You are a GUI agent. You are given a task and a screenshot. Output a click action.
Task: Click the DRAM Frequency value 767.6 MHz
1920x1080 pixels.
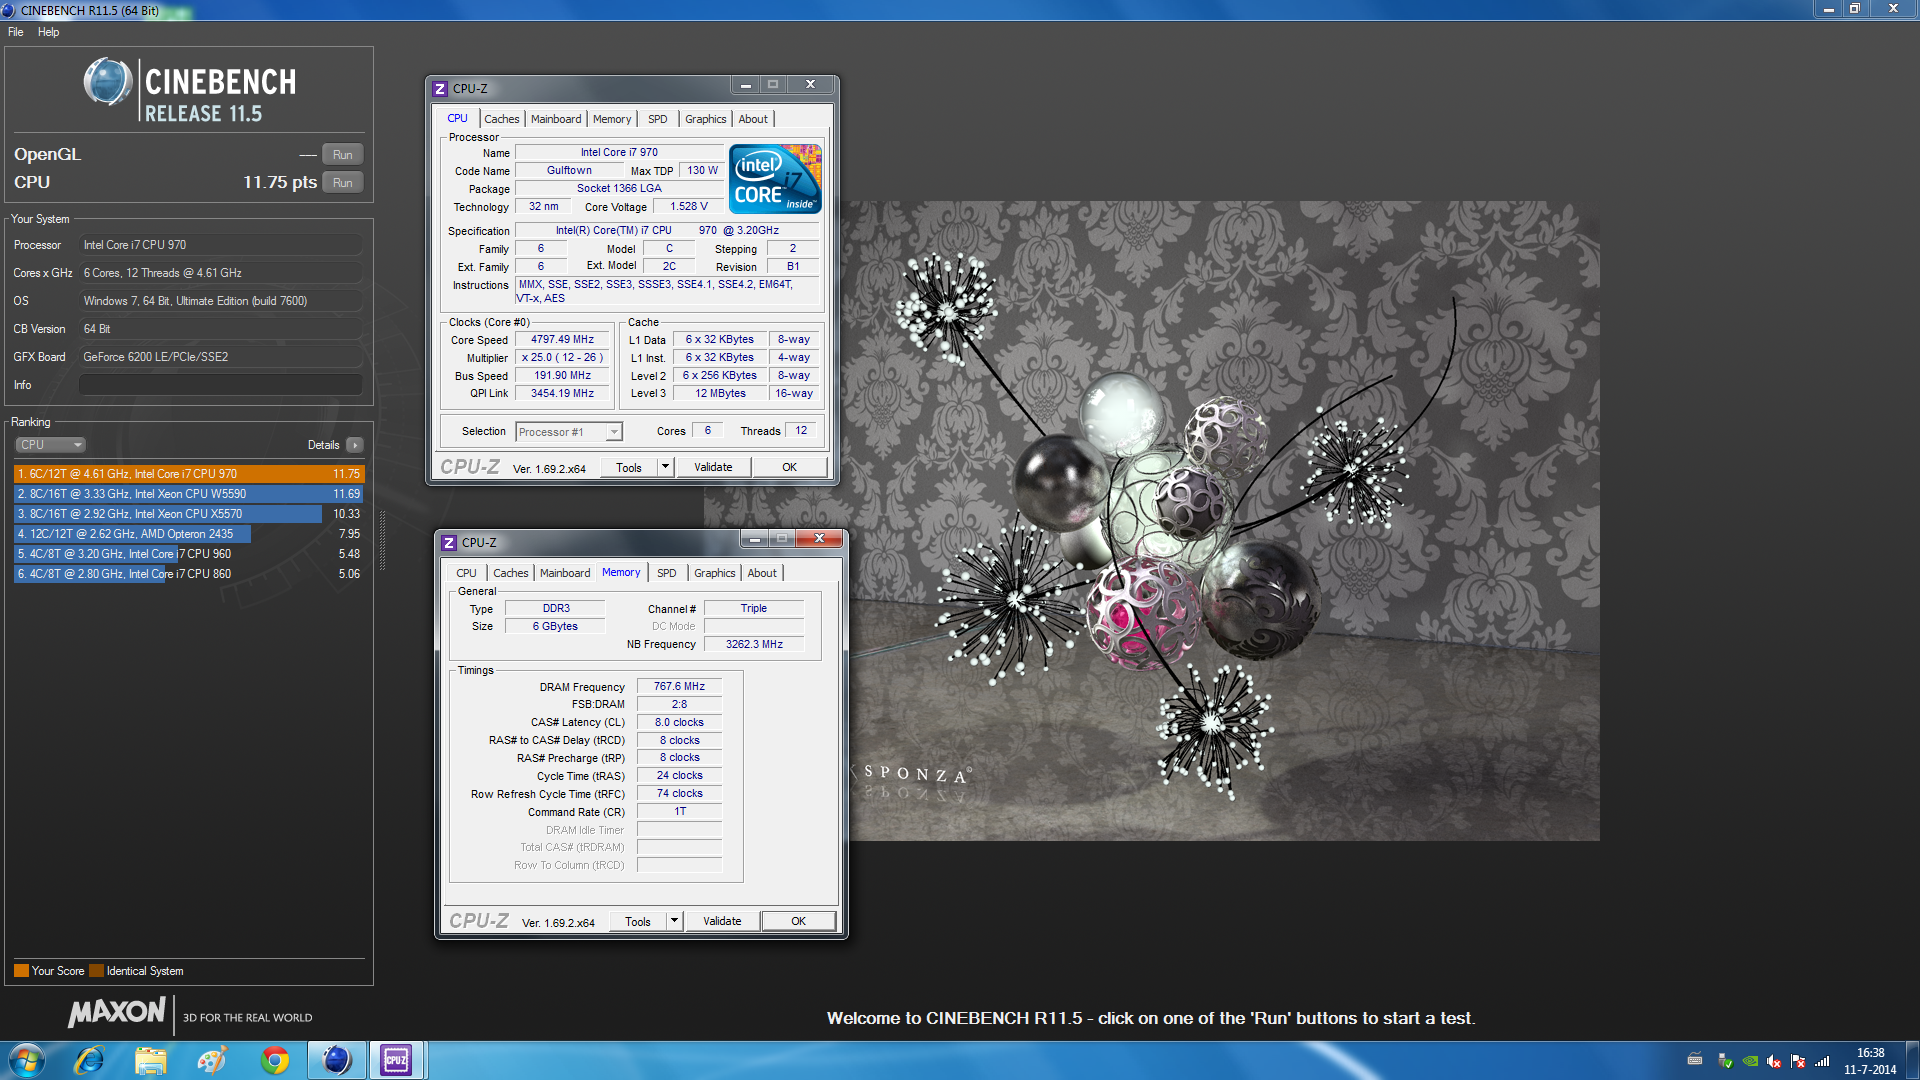(679, 686)
